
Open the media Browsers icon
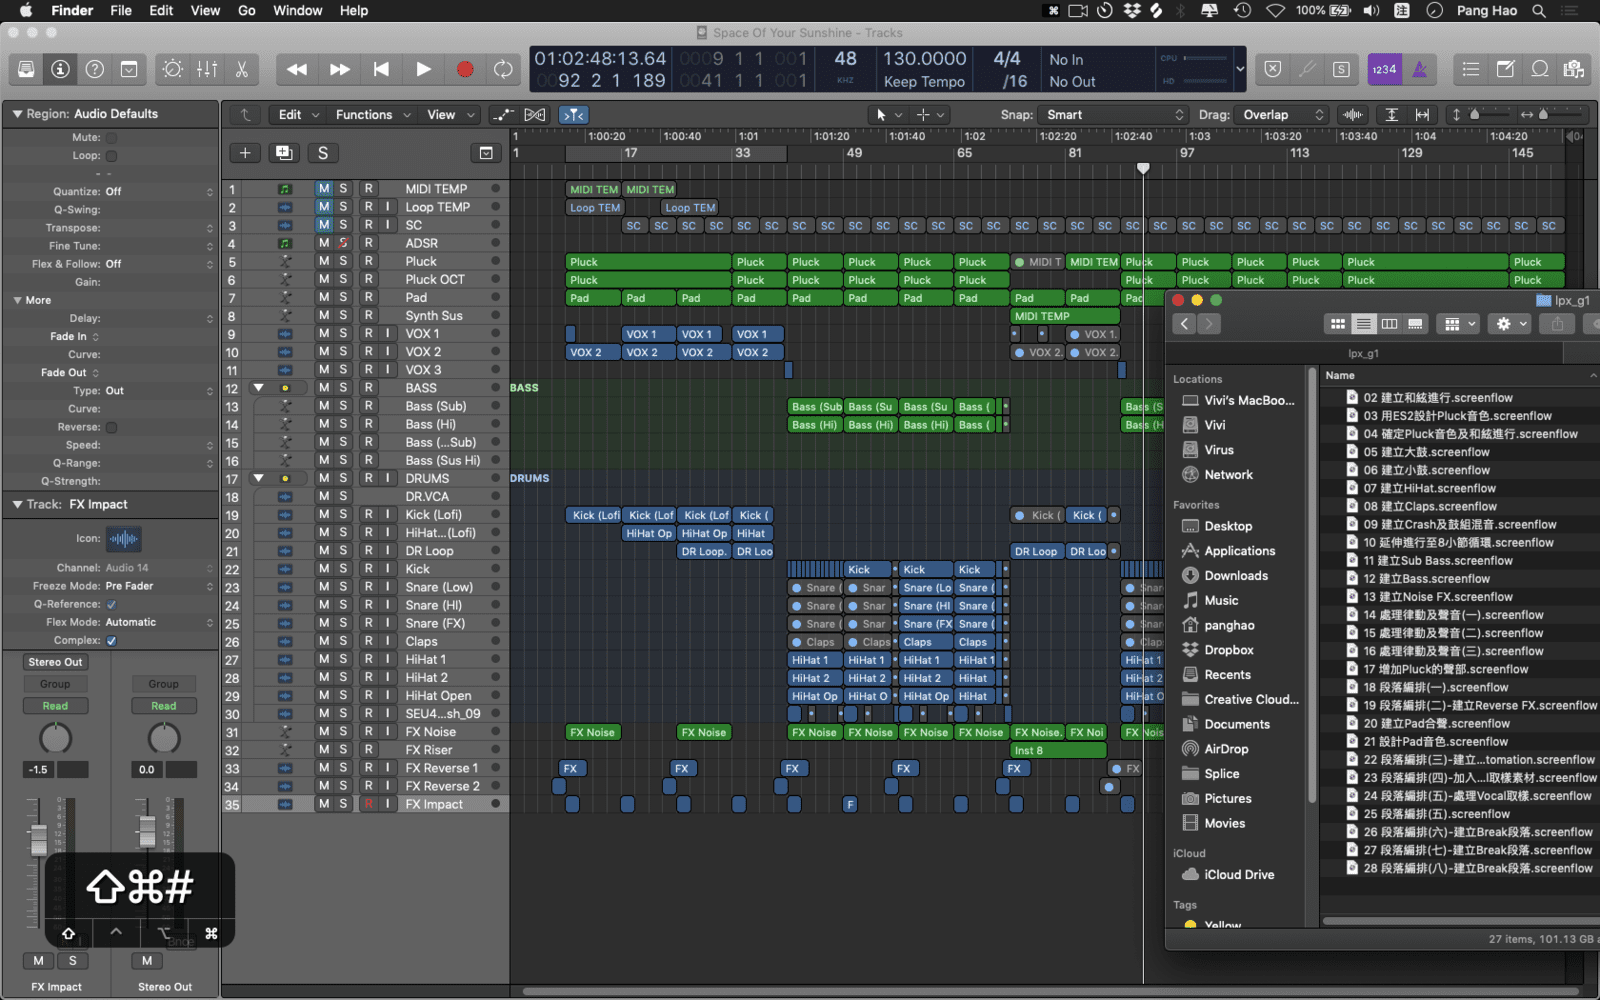click(1574, 69)
